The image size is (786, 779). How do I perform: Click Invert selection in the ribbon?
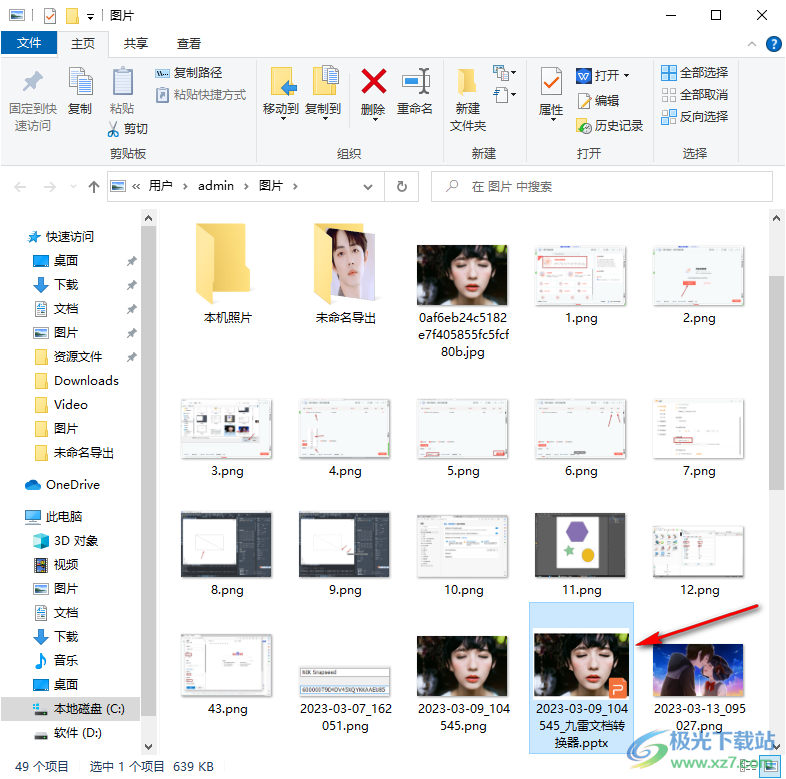click(x=695, y=117)
